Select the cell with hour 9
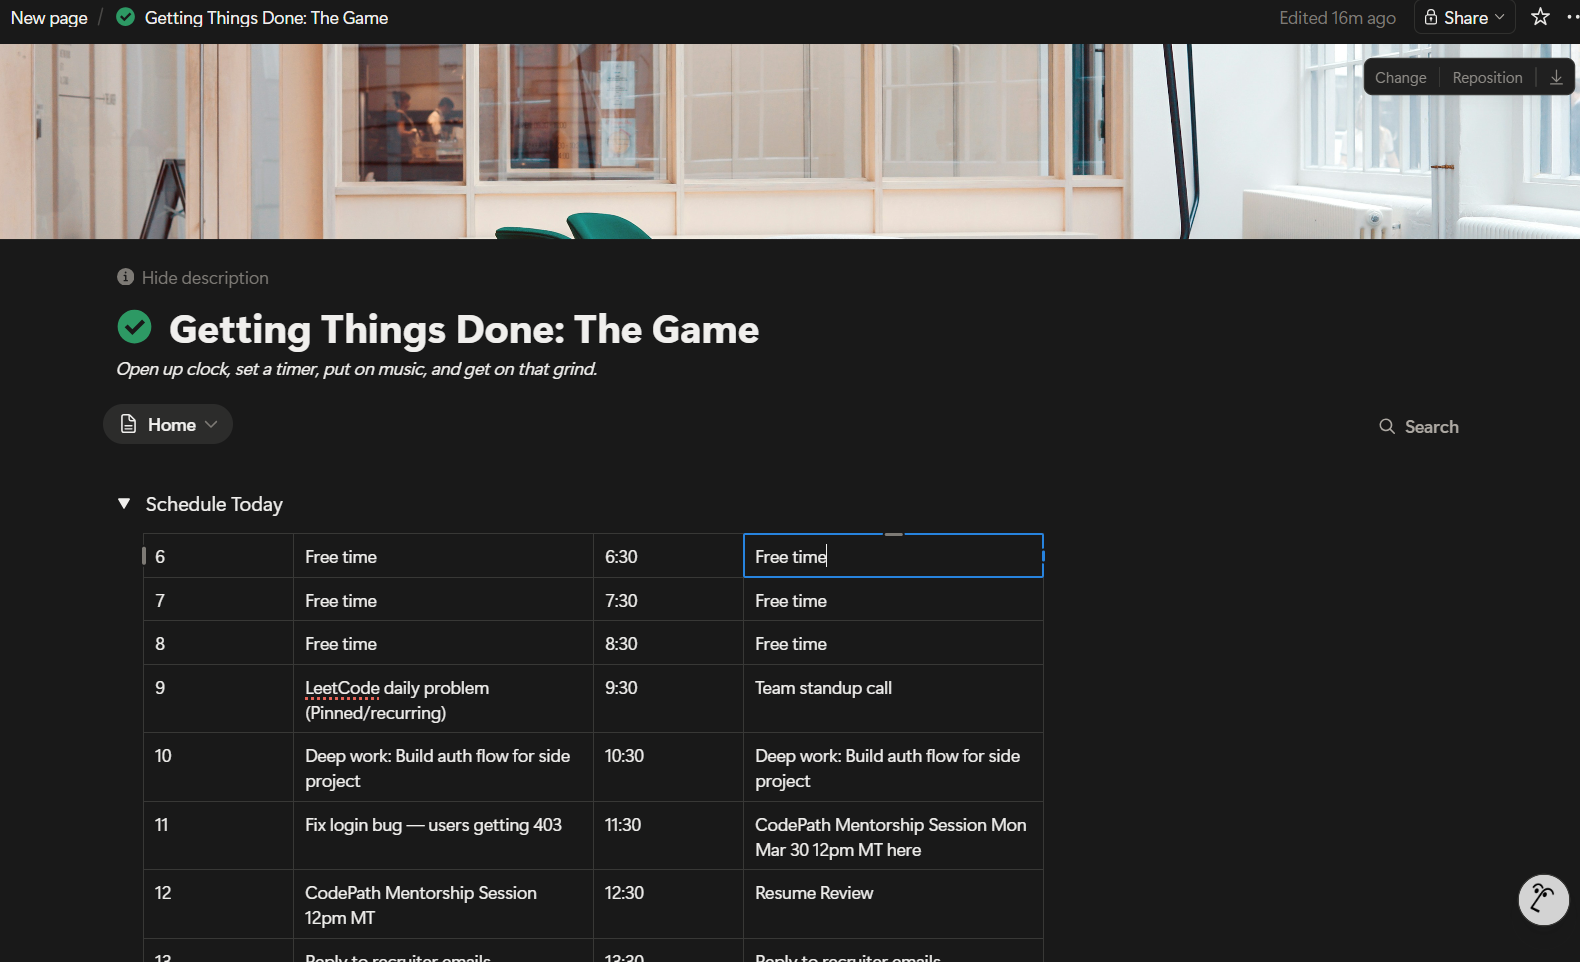Screen dimensions: 1580x962 point(218,699)
